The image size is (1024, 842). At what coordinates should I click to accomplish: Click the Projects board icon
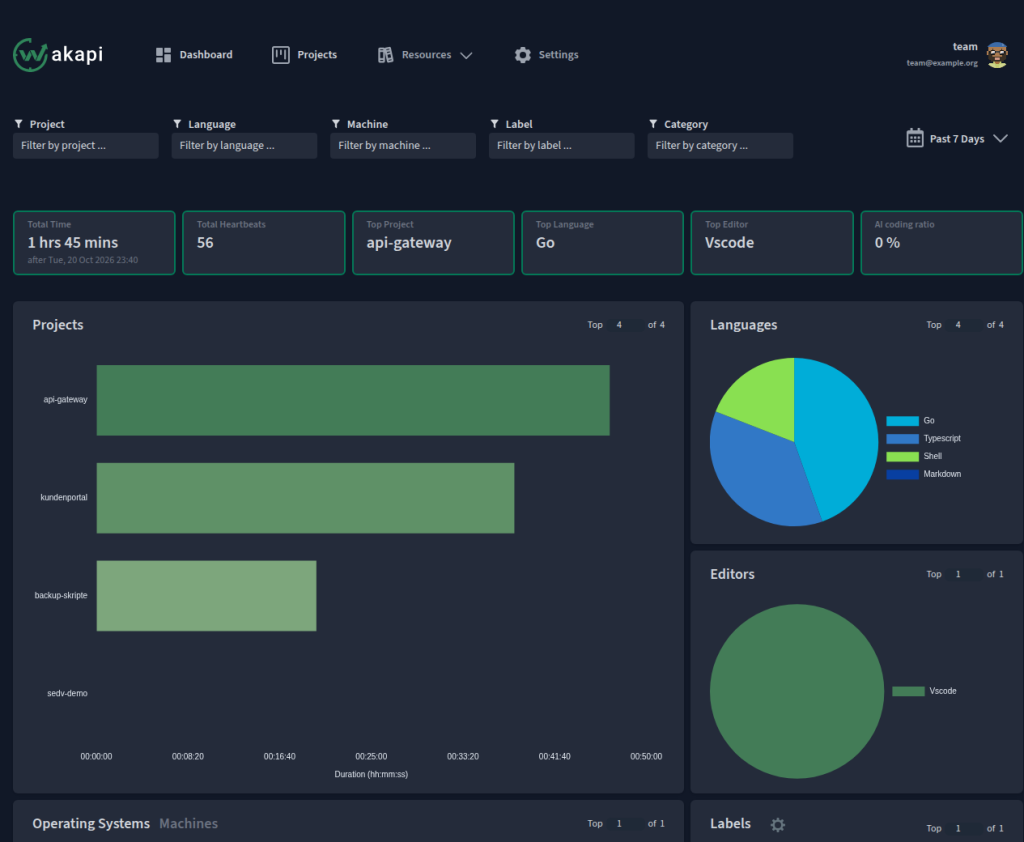click(x=281, y=55)
